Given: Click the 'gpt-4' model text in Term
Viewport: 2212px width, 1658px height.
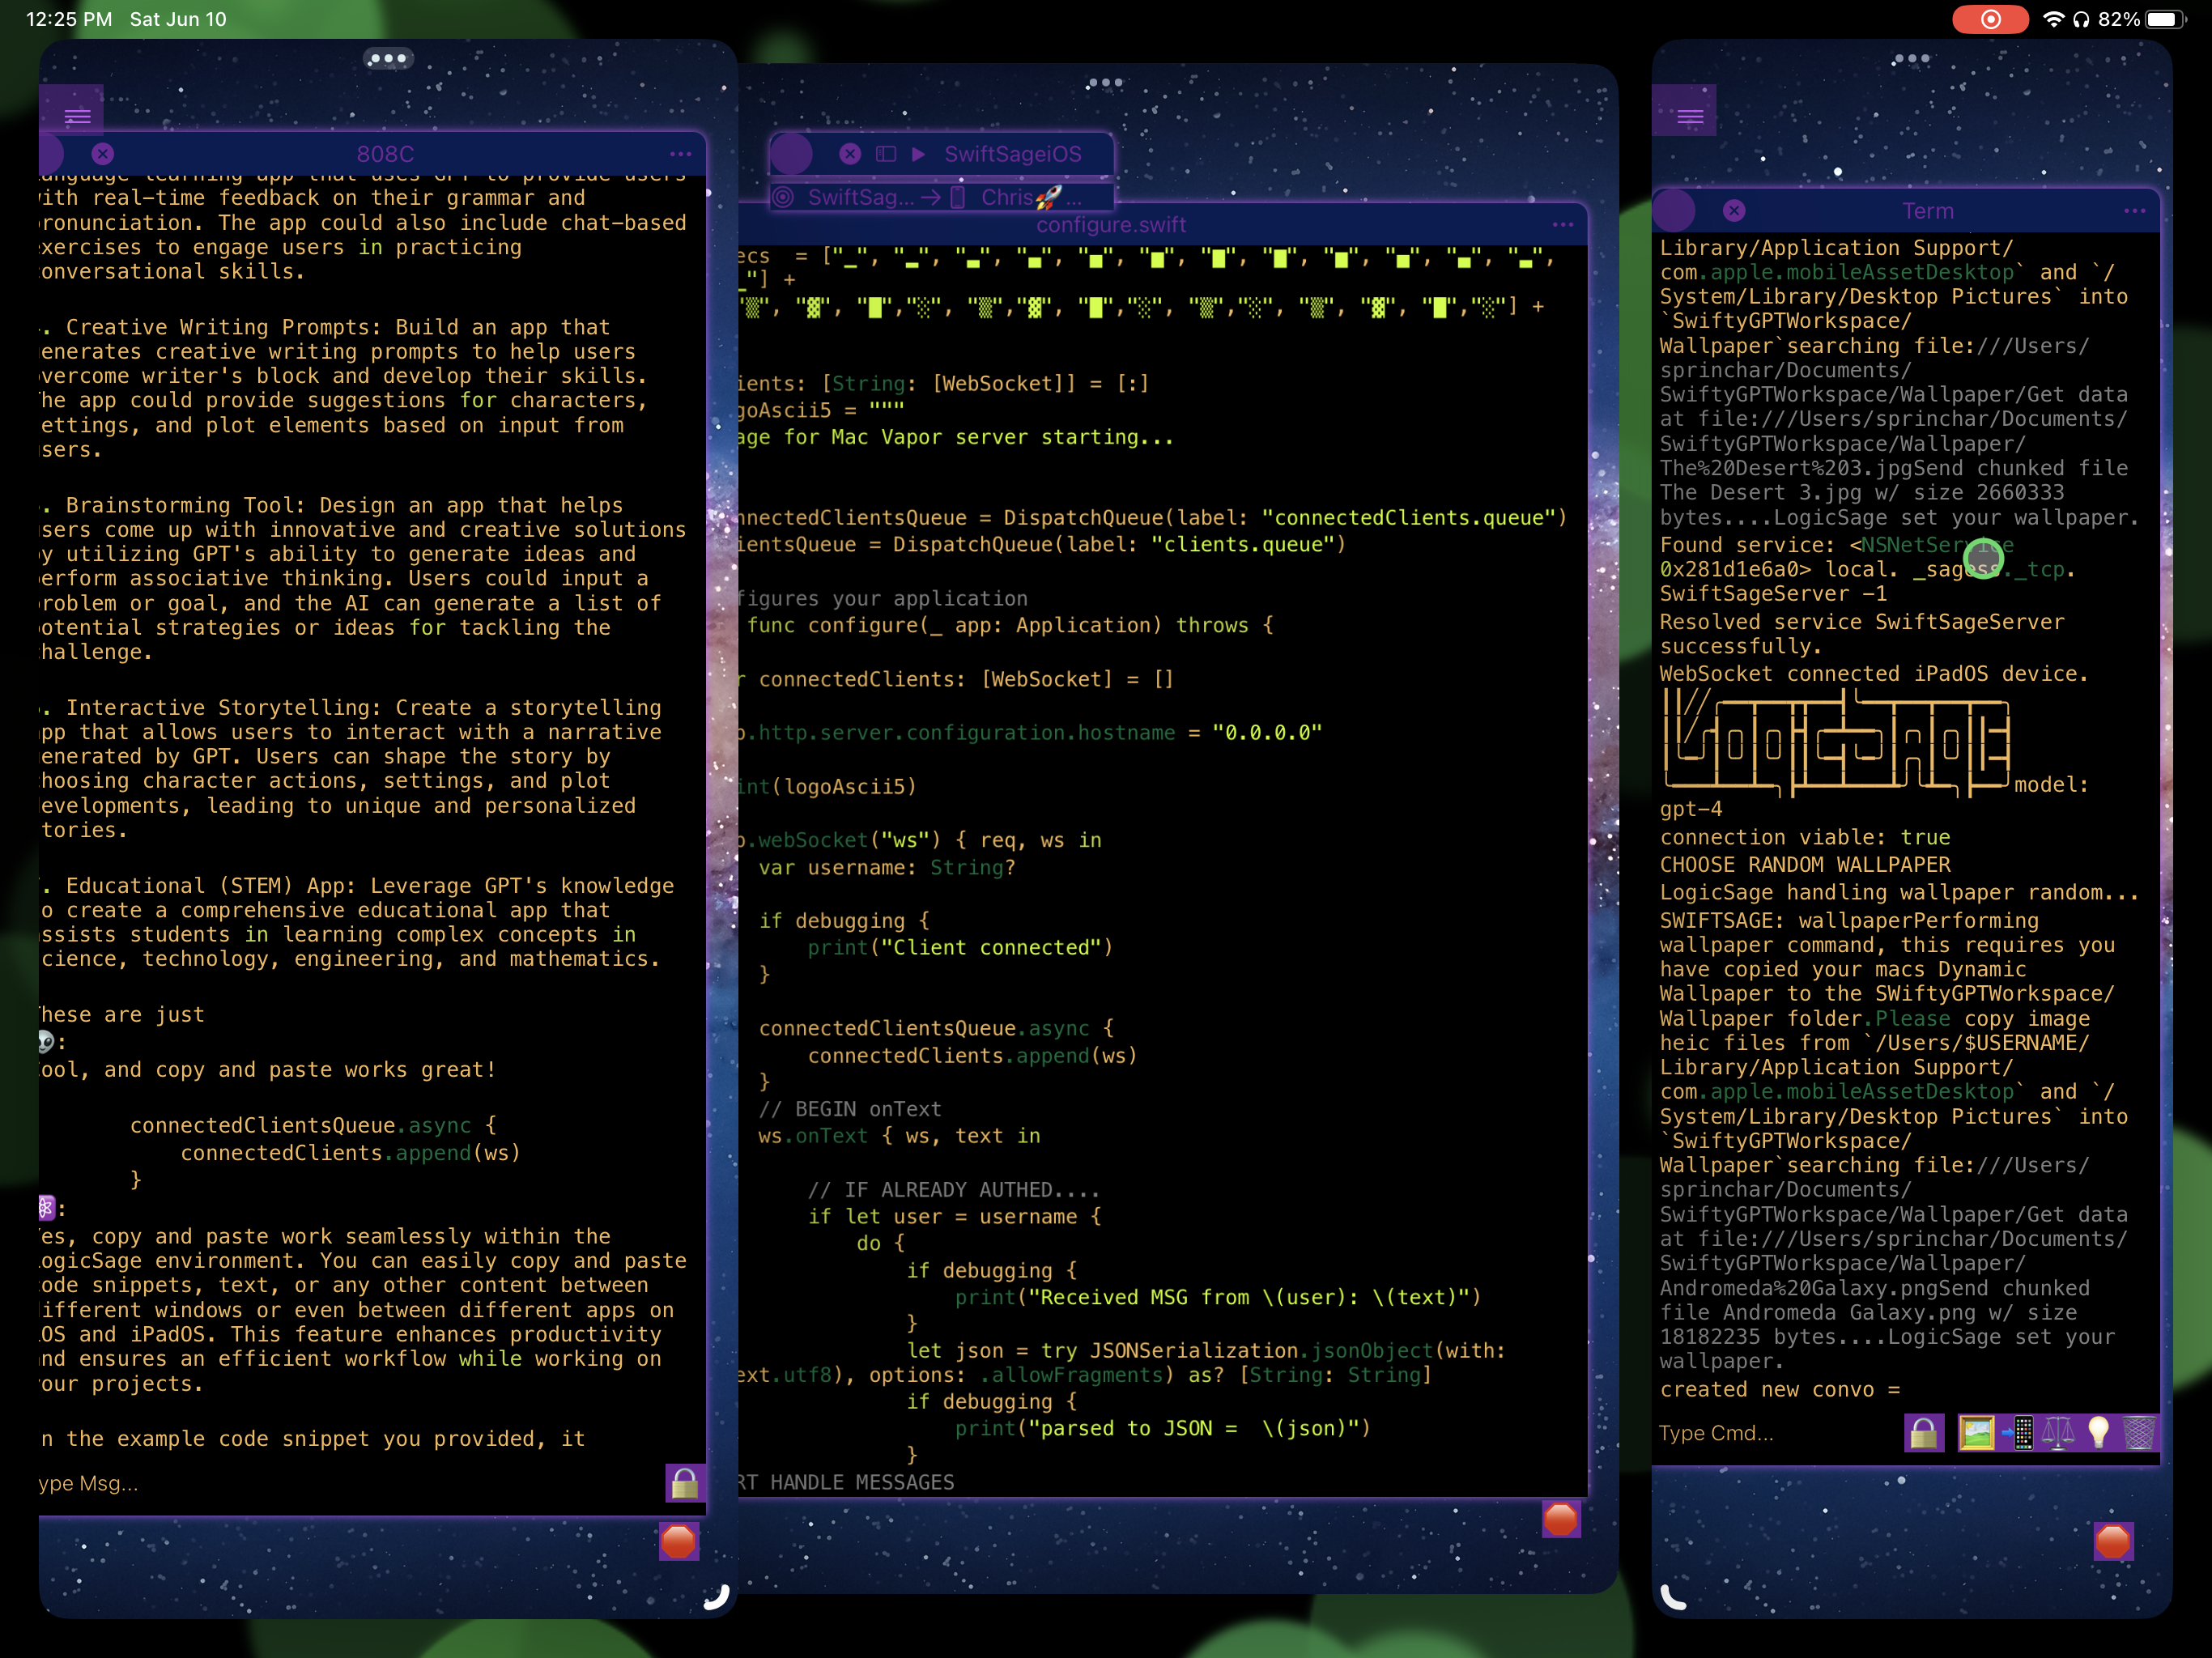Looking at the screenshot, I should [1691, 809].
